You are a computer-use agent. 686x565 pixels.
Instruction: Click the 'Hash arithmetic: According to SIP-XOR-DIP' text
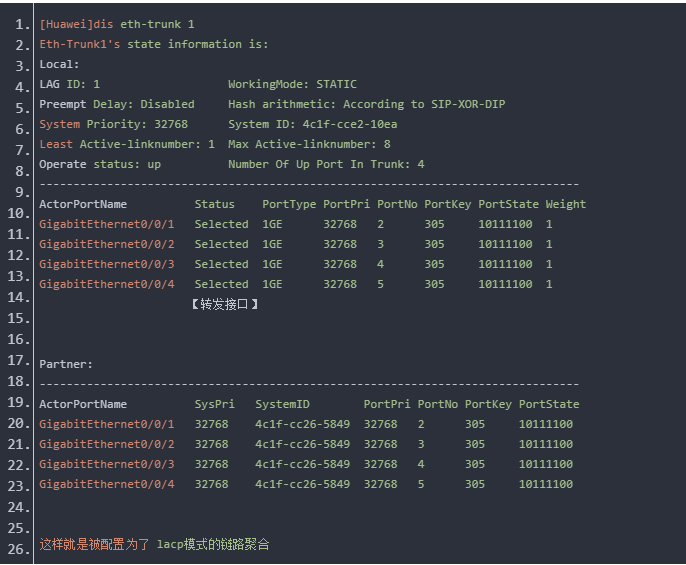point(366,104)
